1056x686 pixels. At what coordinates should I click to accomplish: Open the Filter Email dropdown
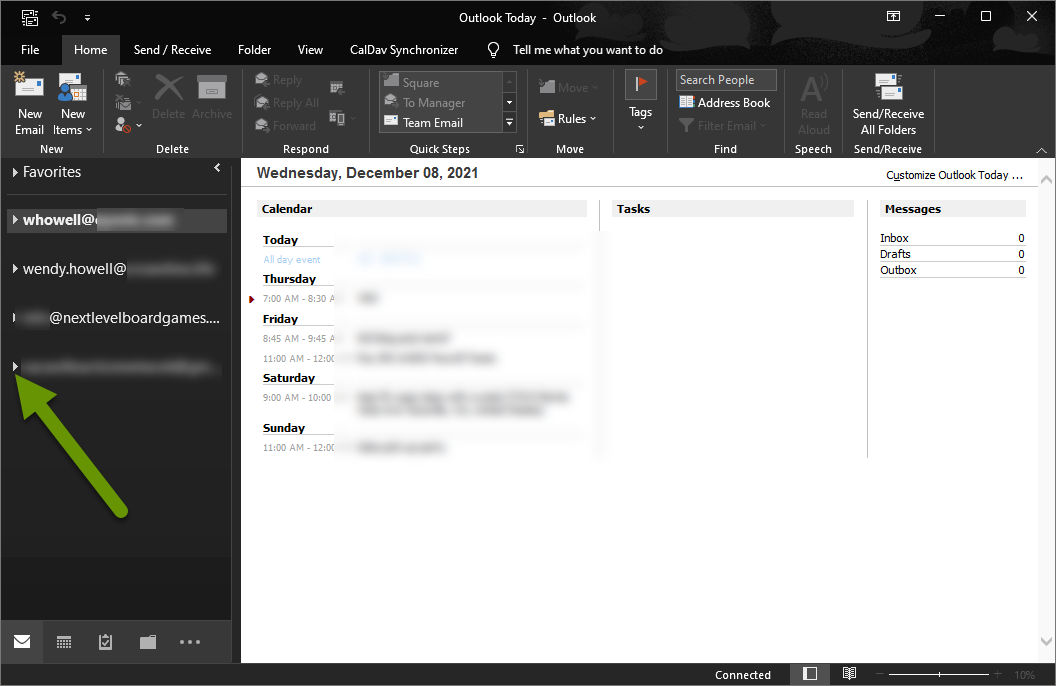click(723, 125)
